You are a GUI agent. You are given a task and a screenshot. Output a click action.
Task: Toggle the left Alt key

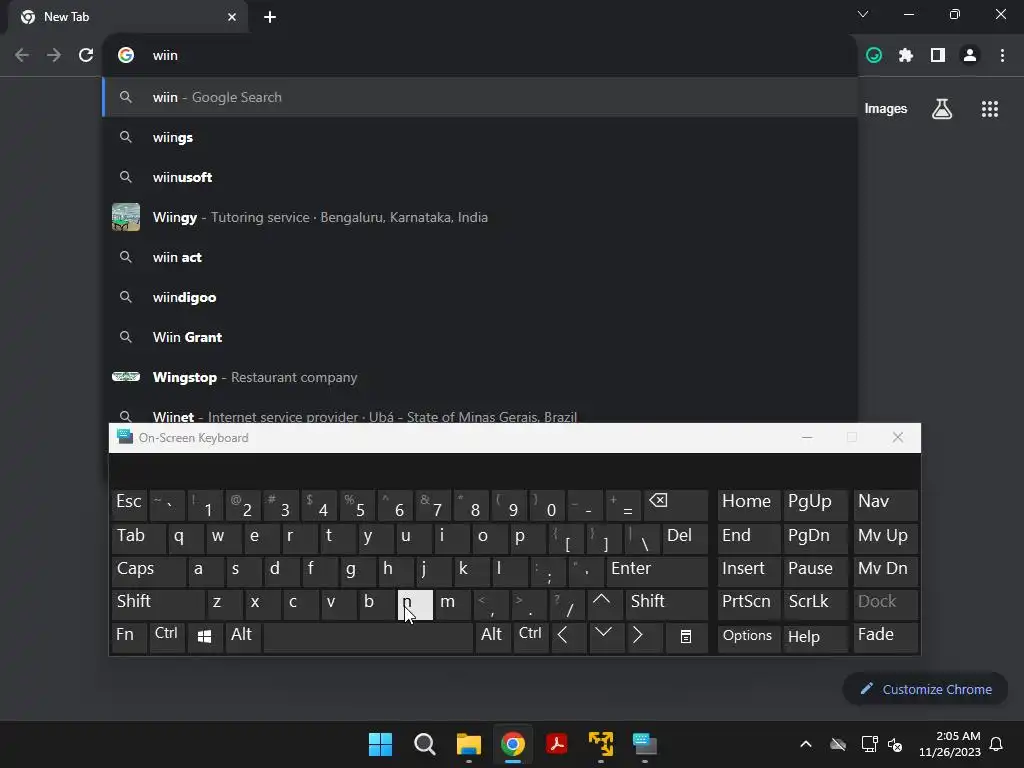242,637
